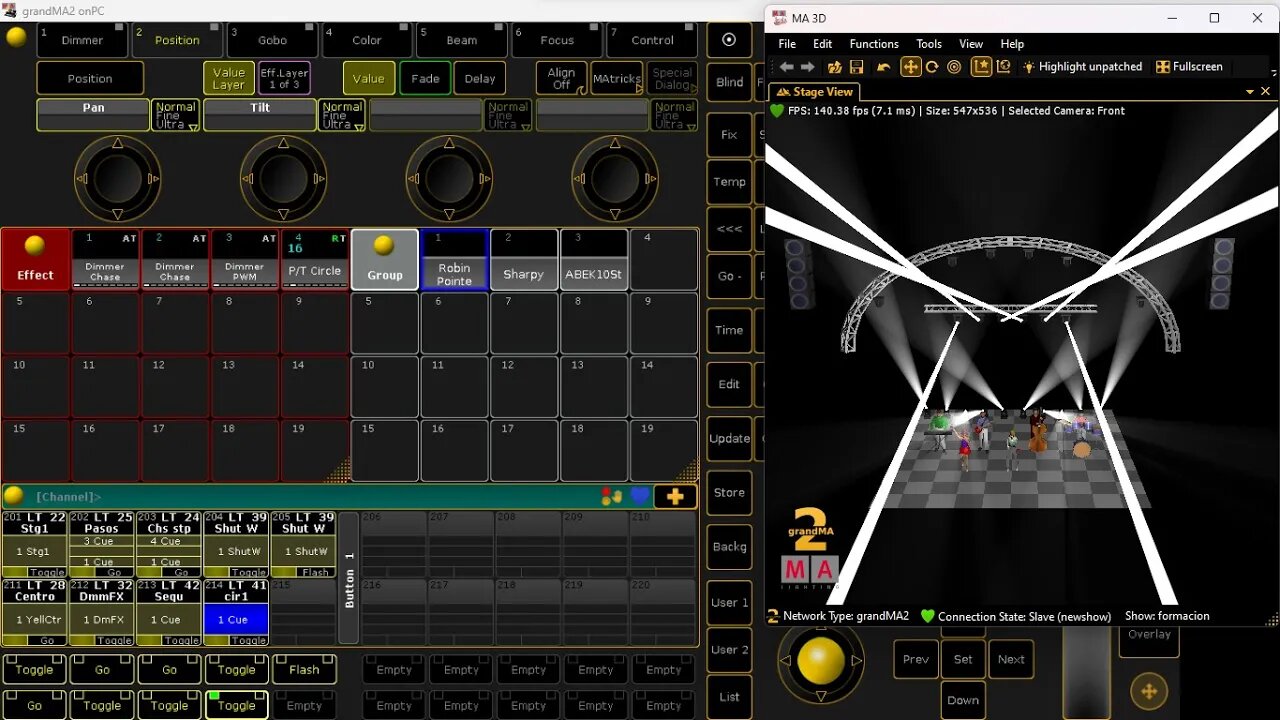Toggle the Fade layer button
The width and height of the screenshot is (1280, 720).
[425, 78]
